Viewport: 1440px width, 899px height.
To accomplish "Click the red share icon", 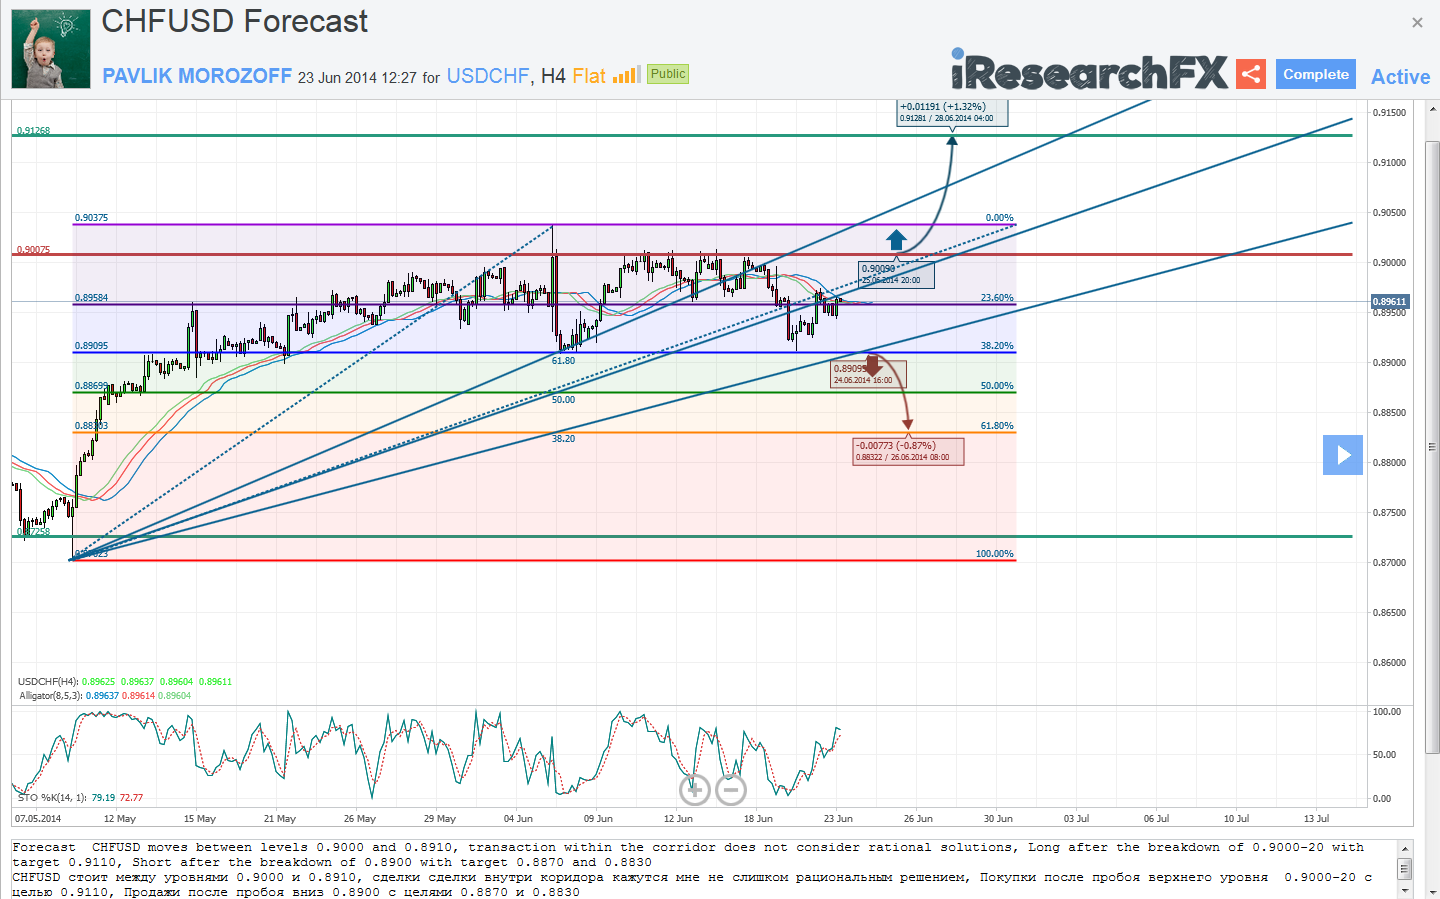I will [1250, 74].
